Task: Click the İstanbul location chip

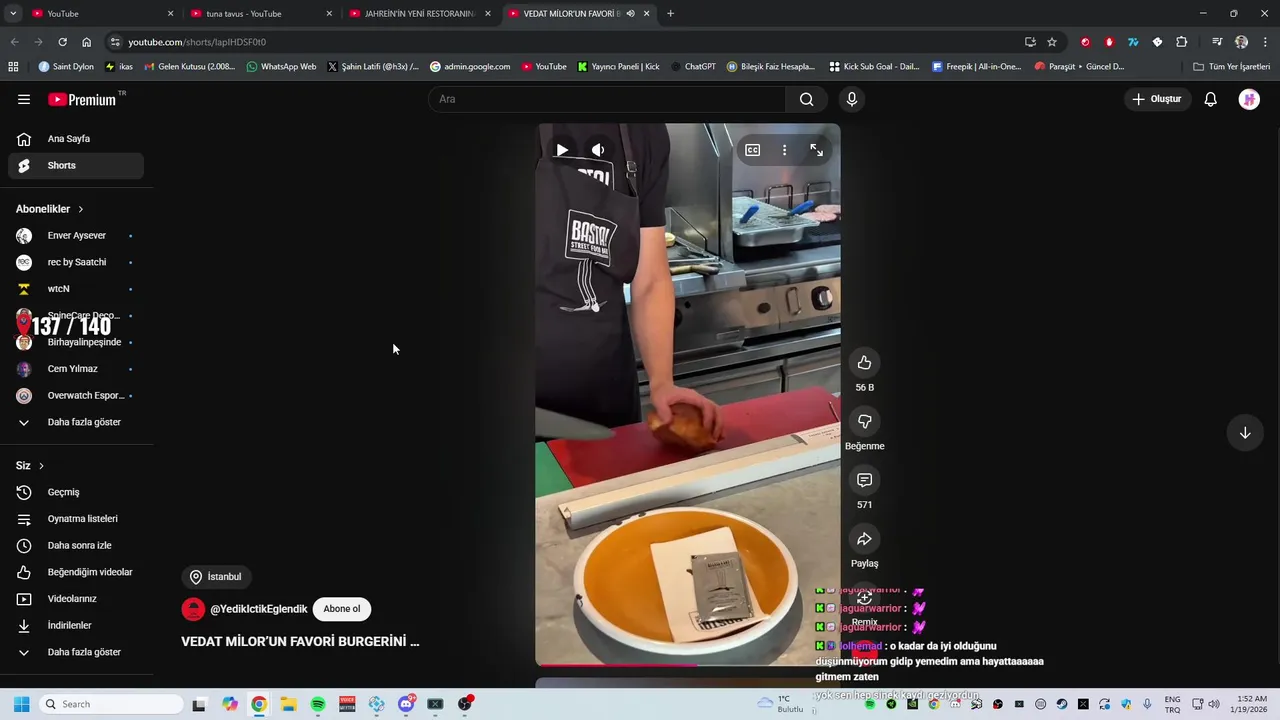Action: [x=216, y=577]
